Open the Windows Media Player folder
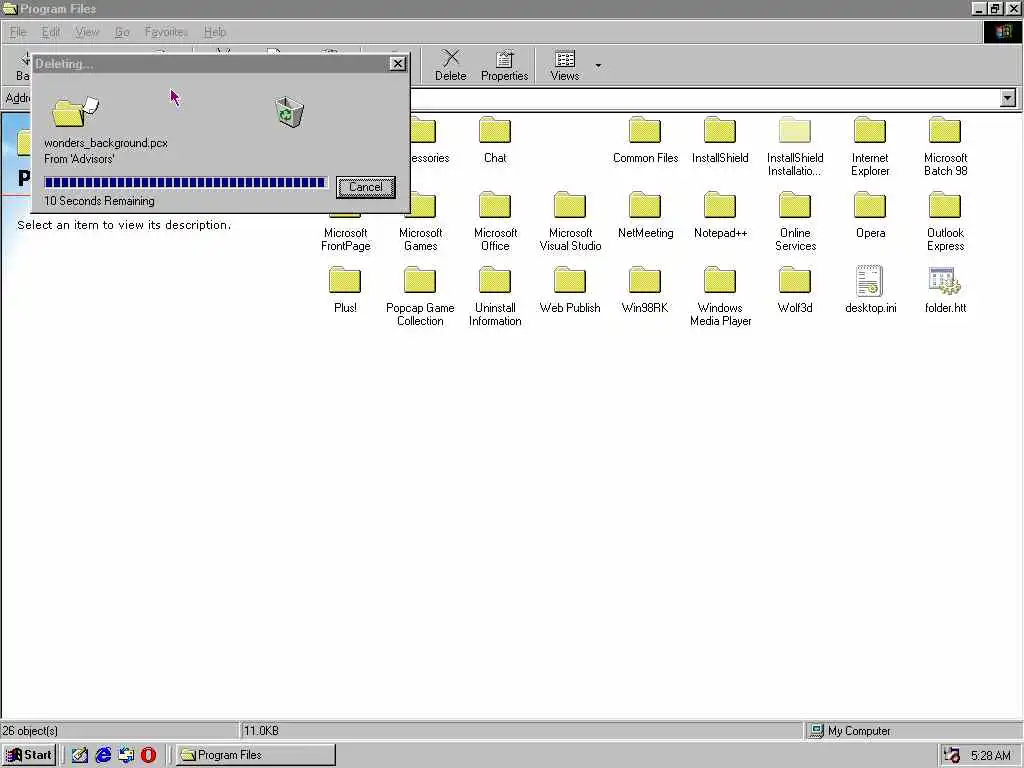The height and width of the screenshot is (768, 1024). [720, 296]
